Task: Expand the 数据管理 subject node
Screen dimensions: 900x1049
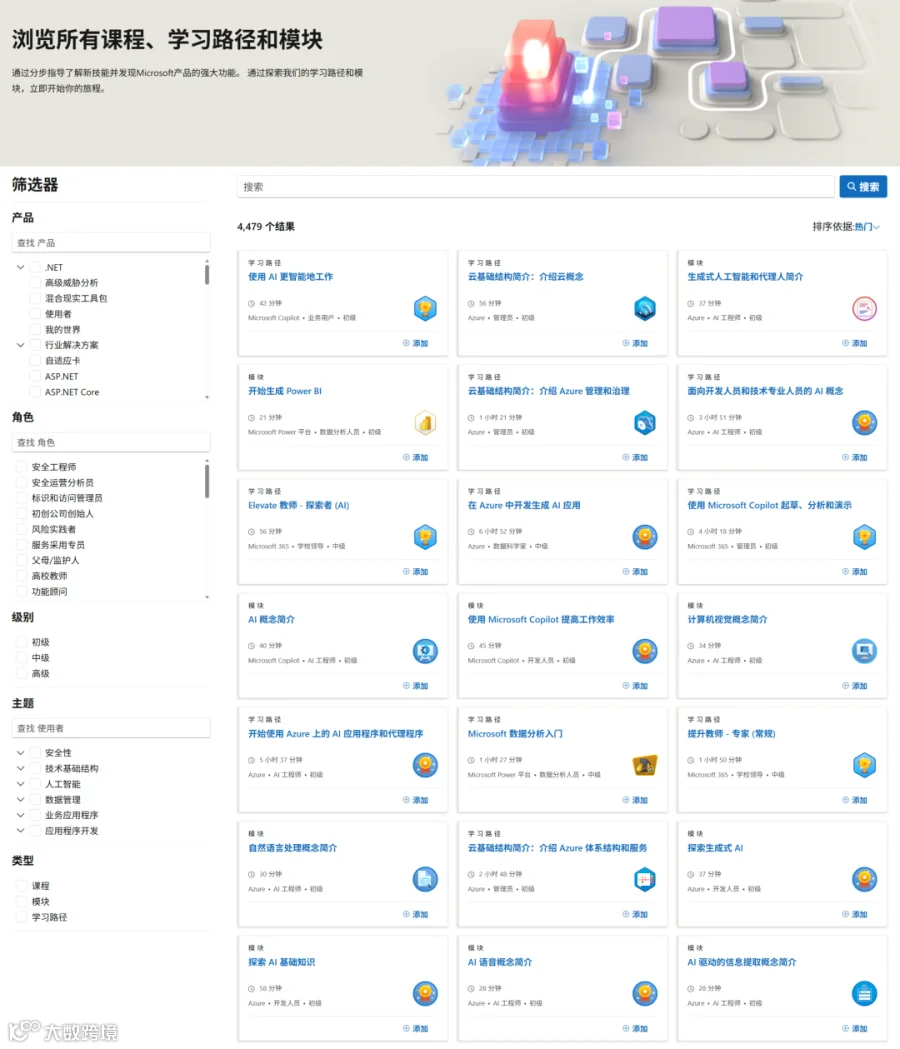Action: tap(20, 799)
